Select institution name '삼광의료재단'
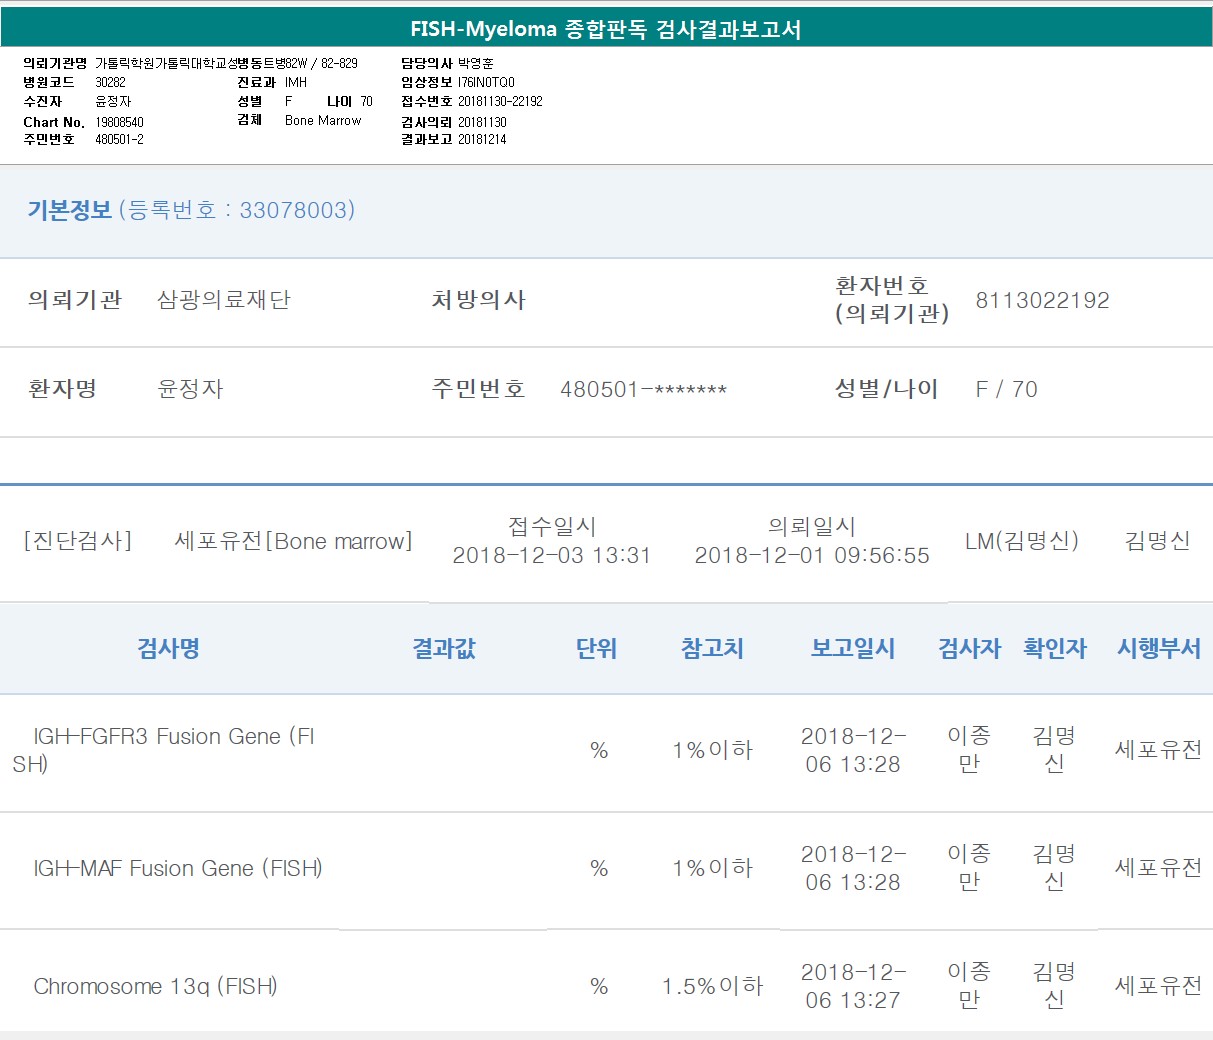The height and width of the screenshot is (1040, 1213). click(x=224, y=300)
